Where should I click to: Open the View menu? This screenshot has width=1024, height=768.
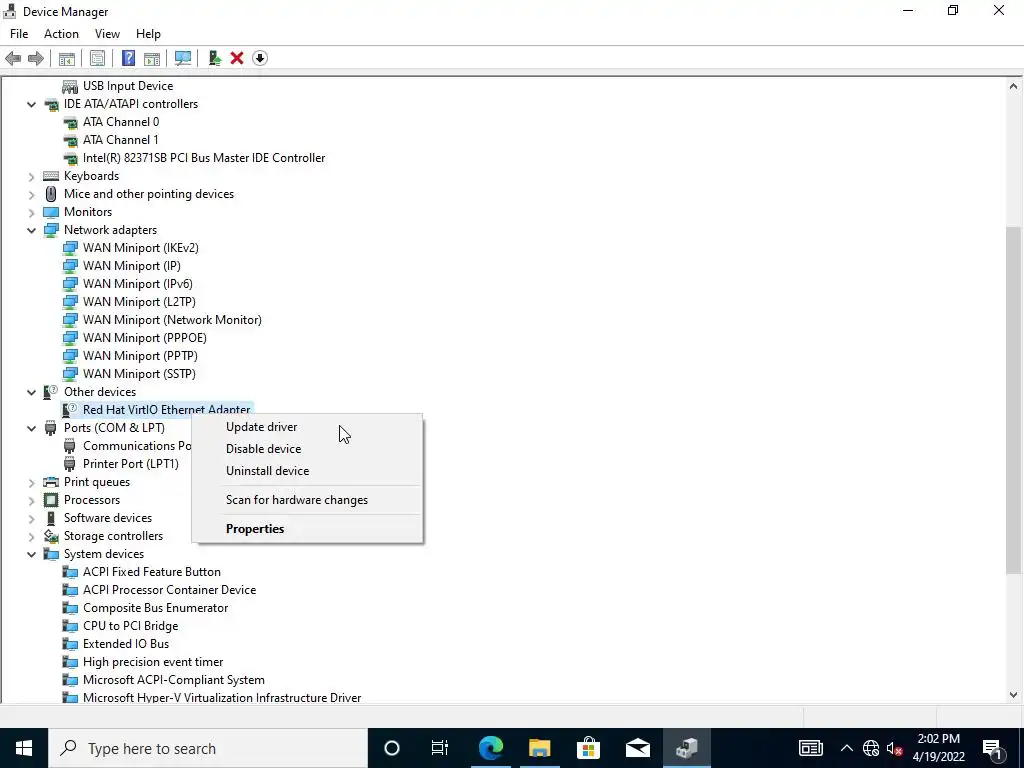tap(107, 34)
